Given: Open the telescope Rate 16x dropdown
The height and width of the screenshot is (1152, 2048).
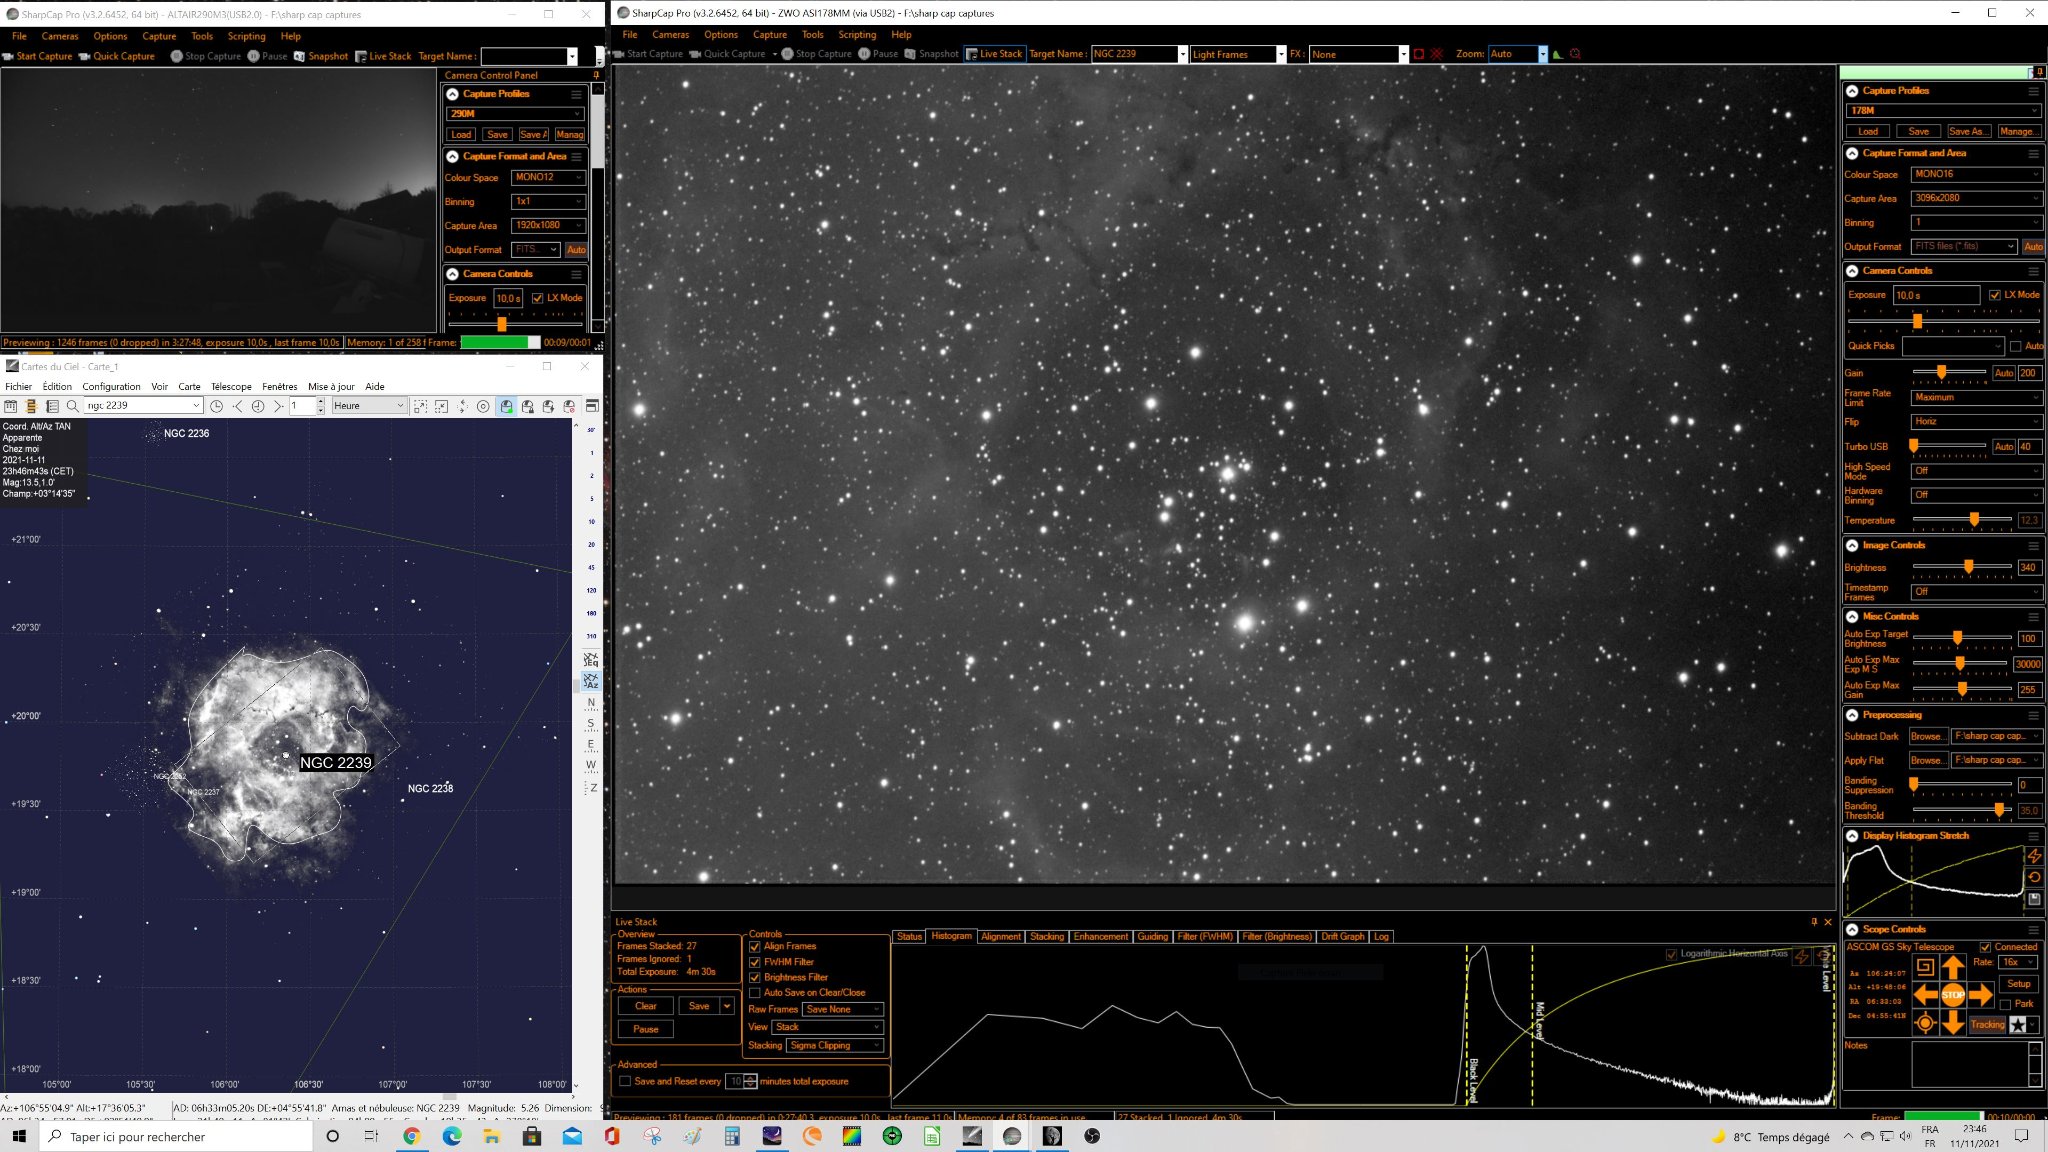Looking at the screenshot, I should (2019, 962).
